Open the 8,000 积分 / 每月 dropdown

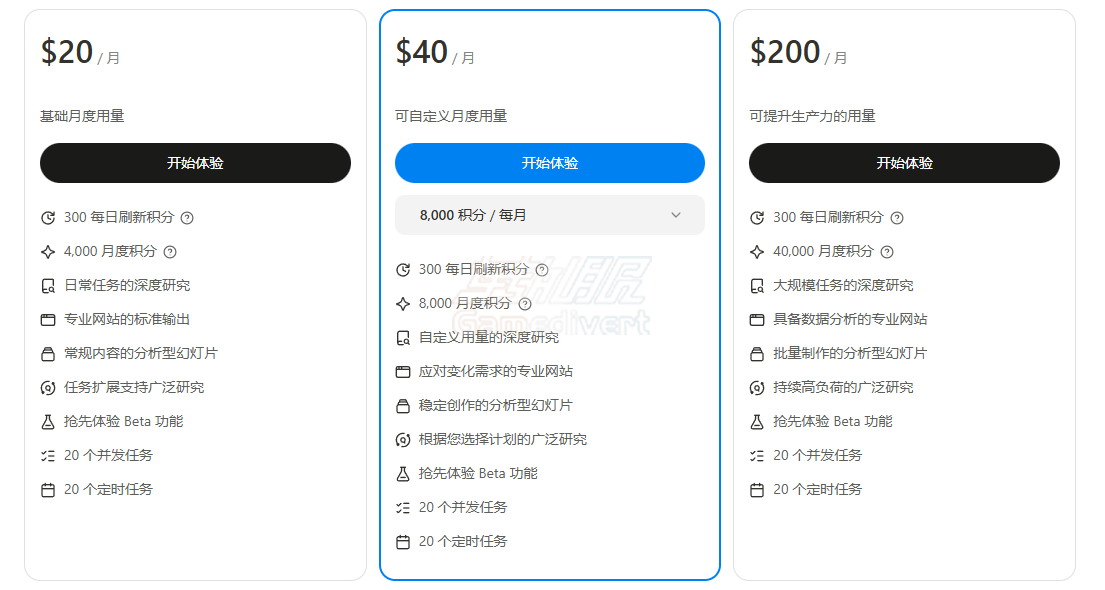(x=549, y=215)
